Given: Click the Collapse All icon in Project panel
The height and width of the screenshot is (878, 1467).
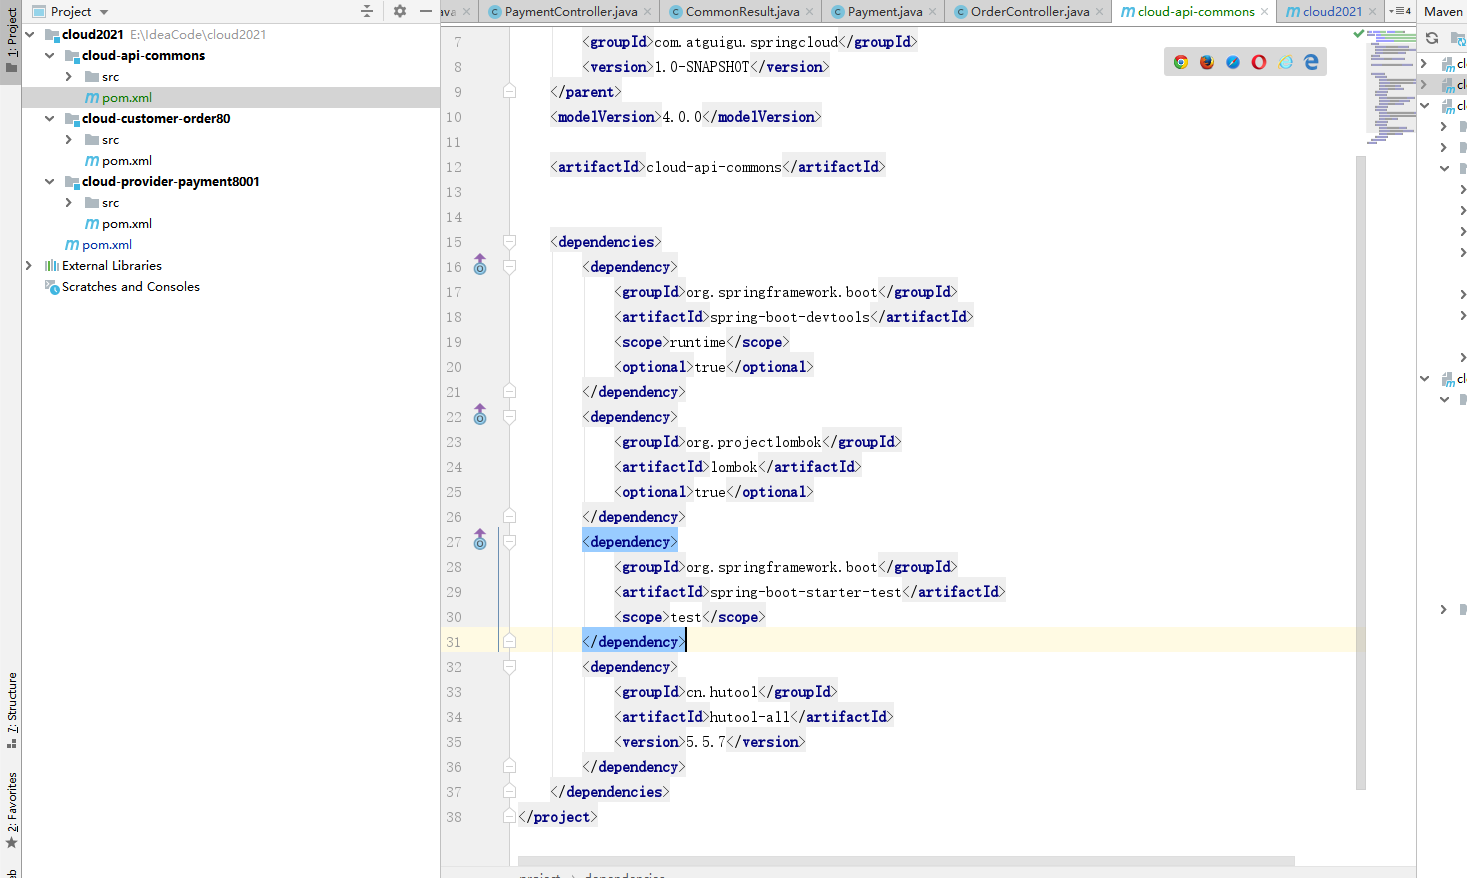Looking at the screenshot, I should pos(367,11).
